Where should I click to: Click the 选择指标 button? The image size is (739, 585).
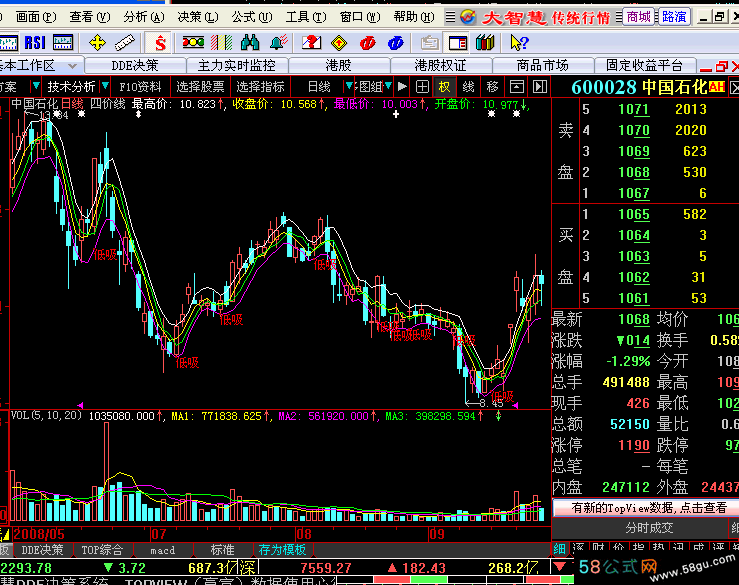(260, 87)
